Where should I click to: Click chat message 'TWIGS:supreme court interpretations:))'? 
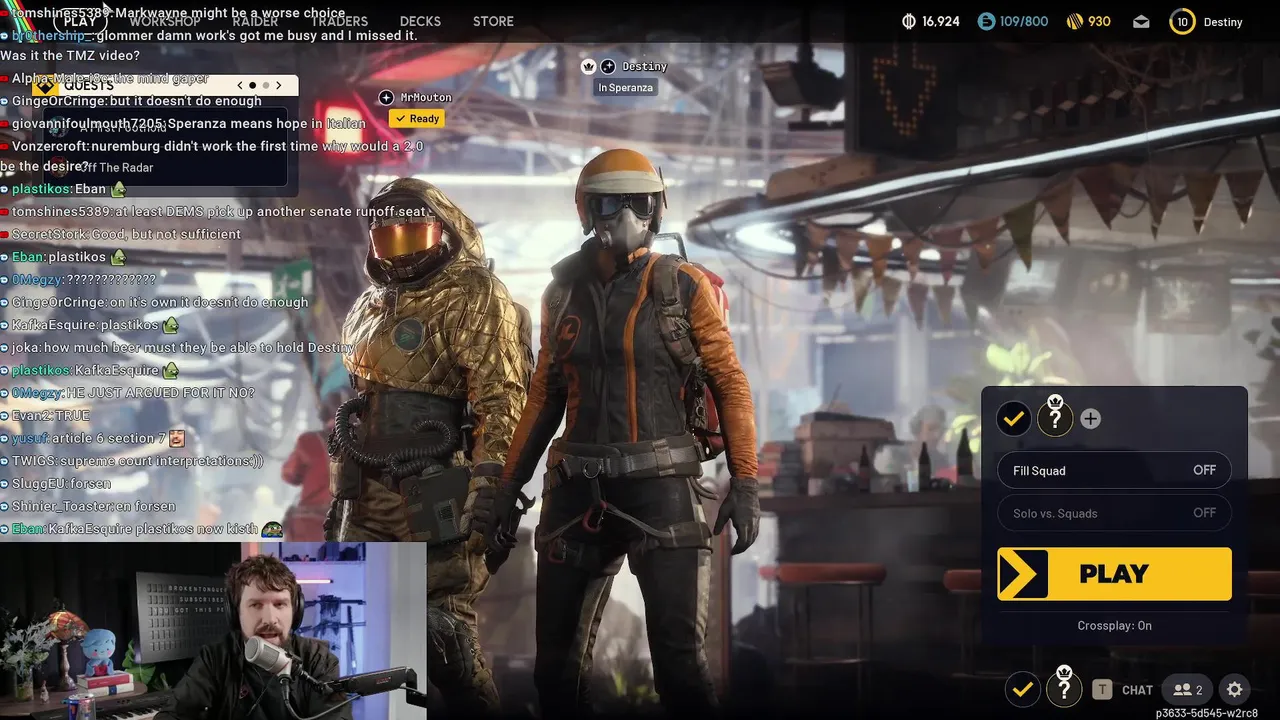137,461
